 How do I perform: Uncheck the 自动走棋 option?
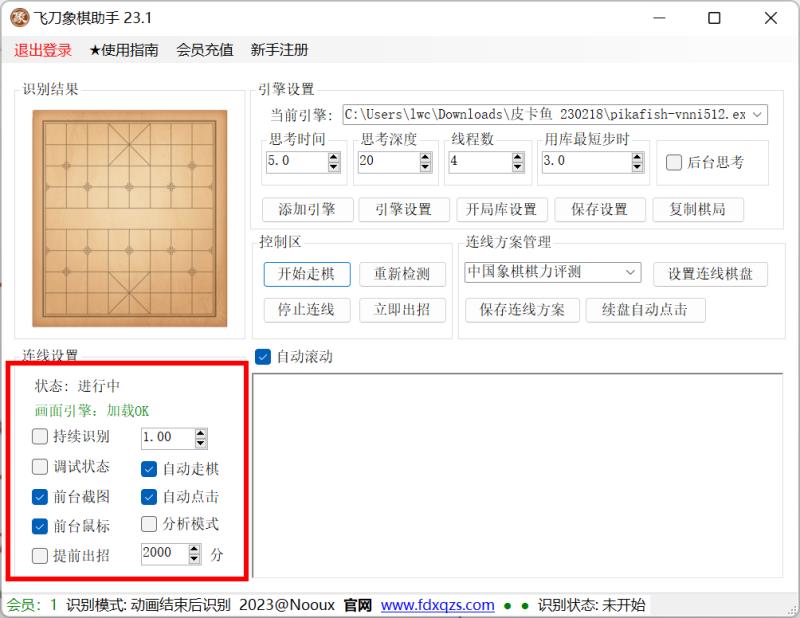[149, 468]
